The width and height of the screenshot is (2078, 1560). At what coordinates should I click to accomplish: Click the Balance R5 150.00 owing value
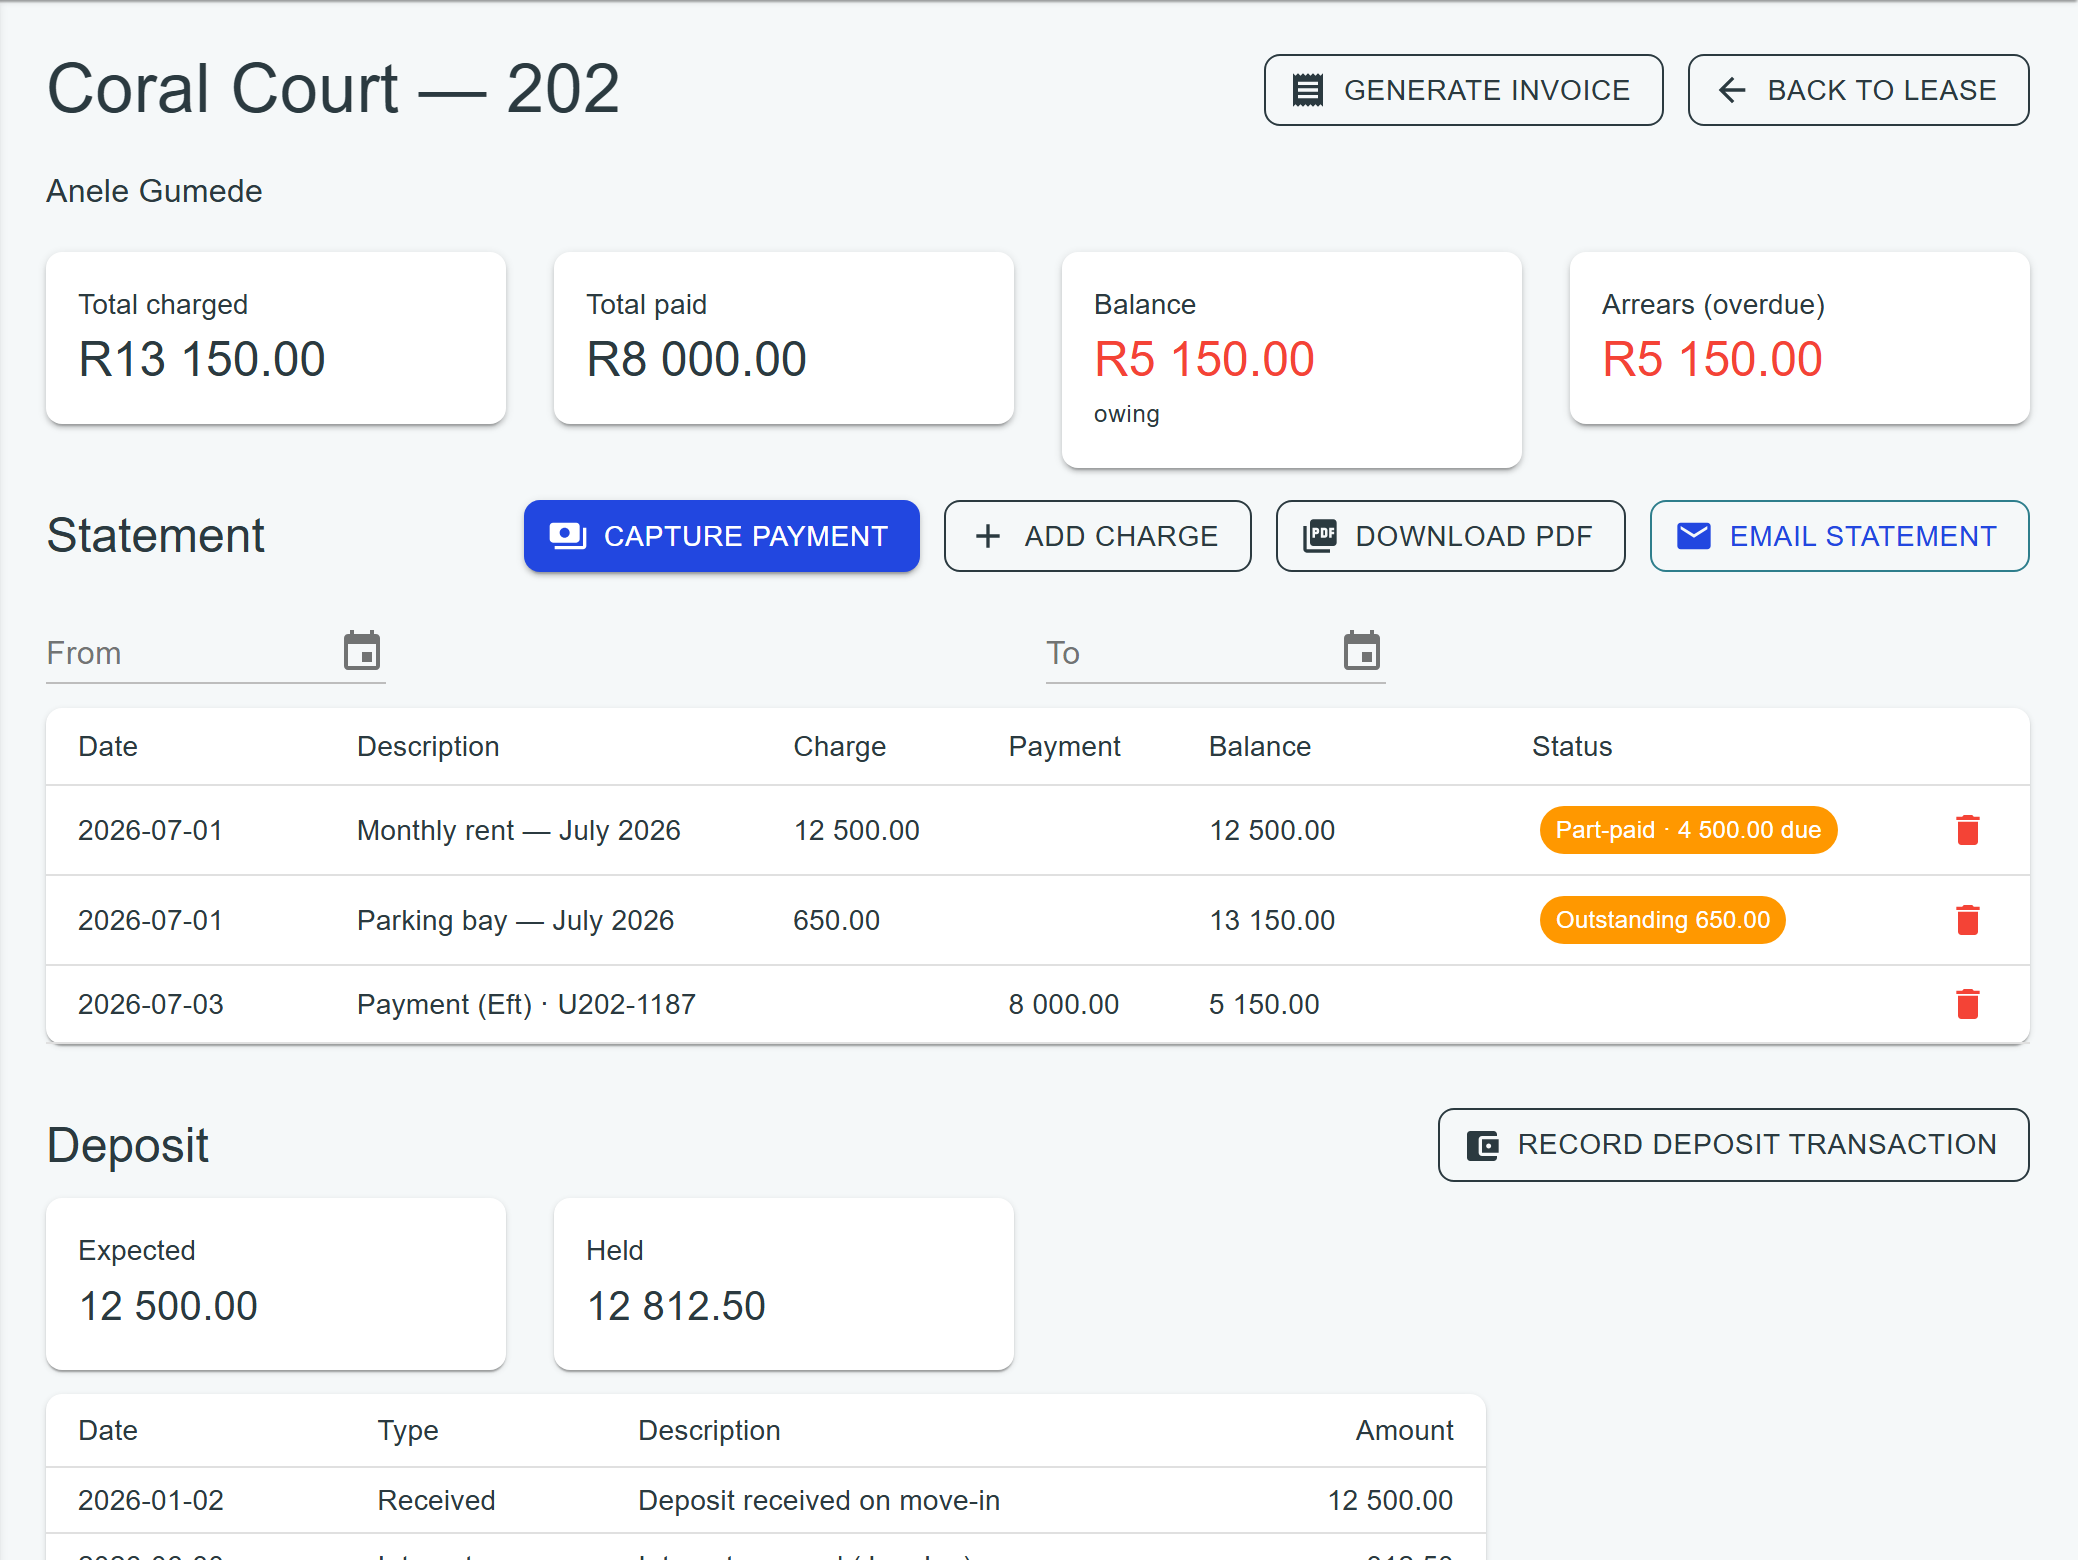point(1204,359)
